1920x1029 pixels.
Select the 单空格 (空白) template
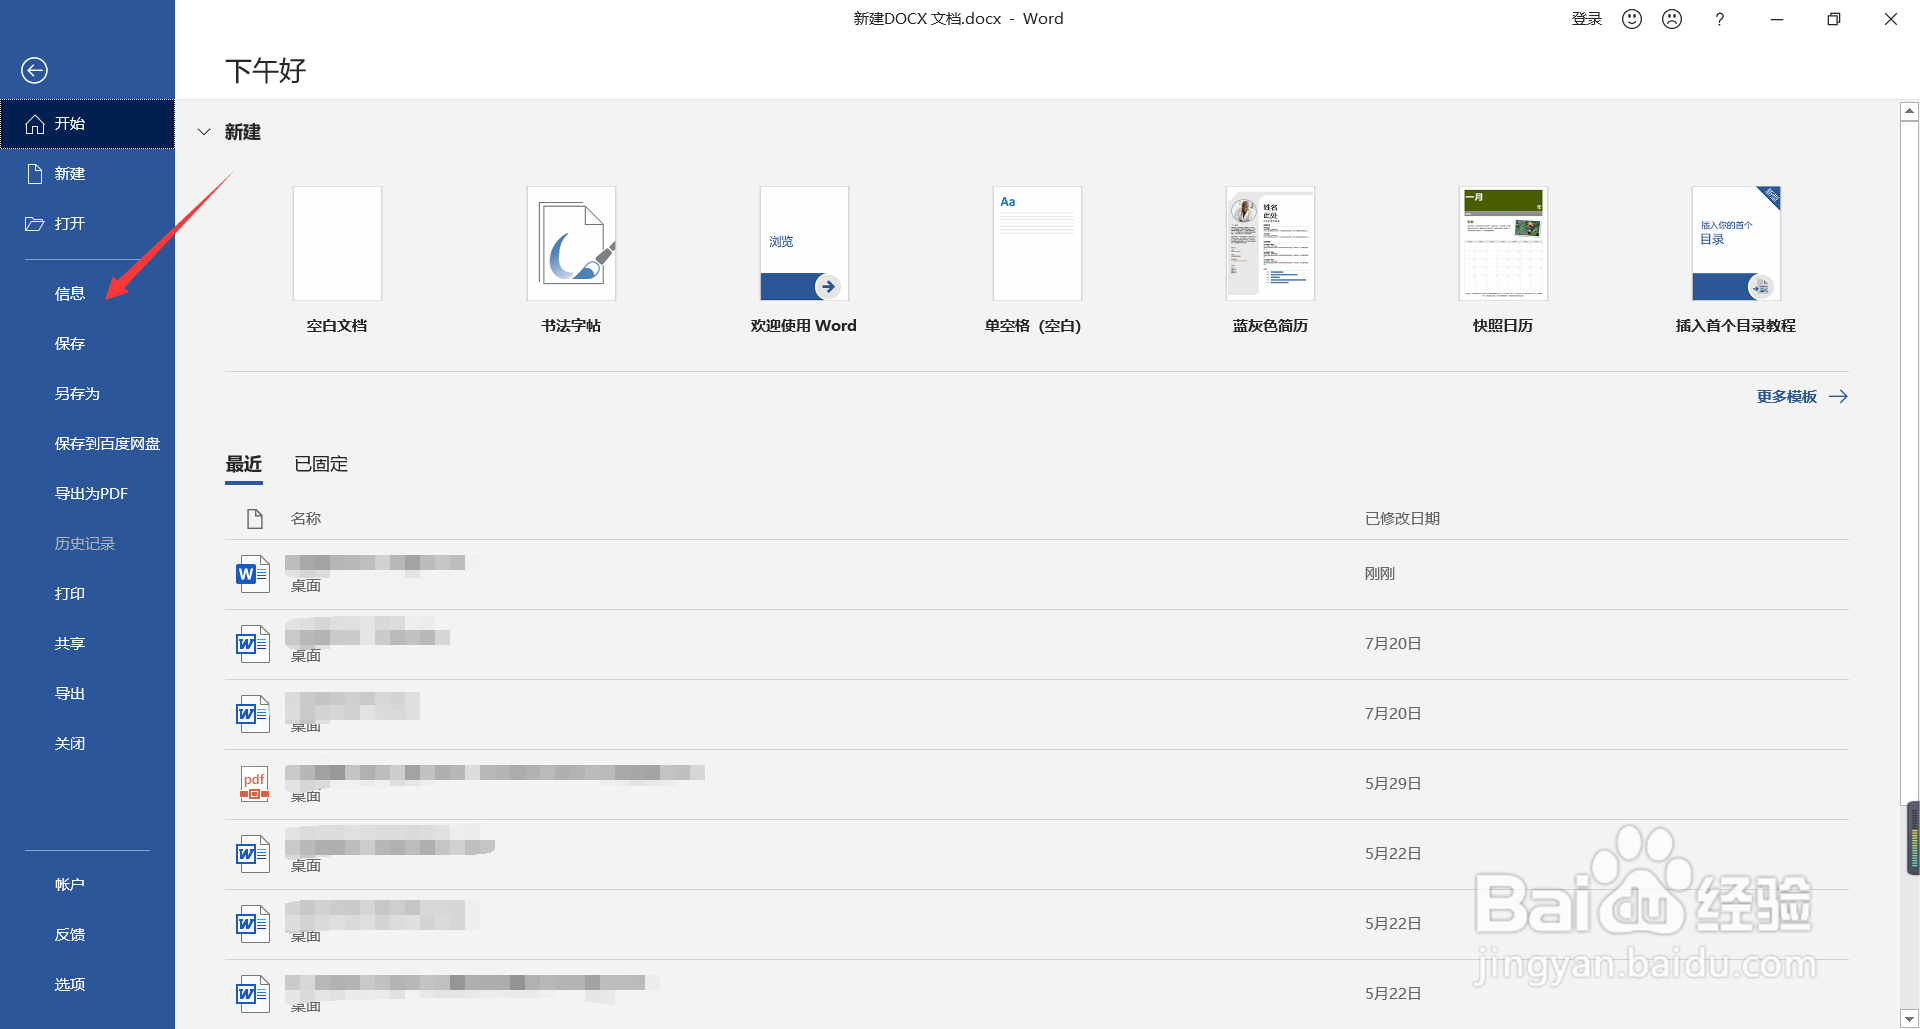(x=1037, y=260)
